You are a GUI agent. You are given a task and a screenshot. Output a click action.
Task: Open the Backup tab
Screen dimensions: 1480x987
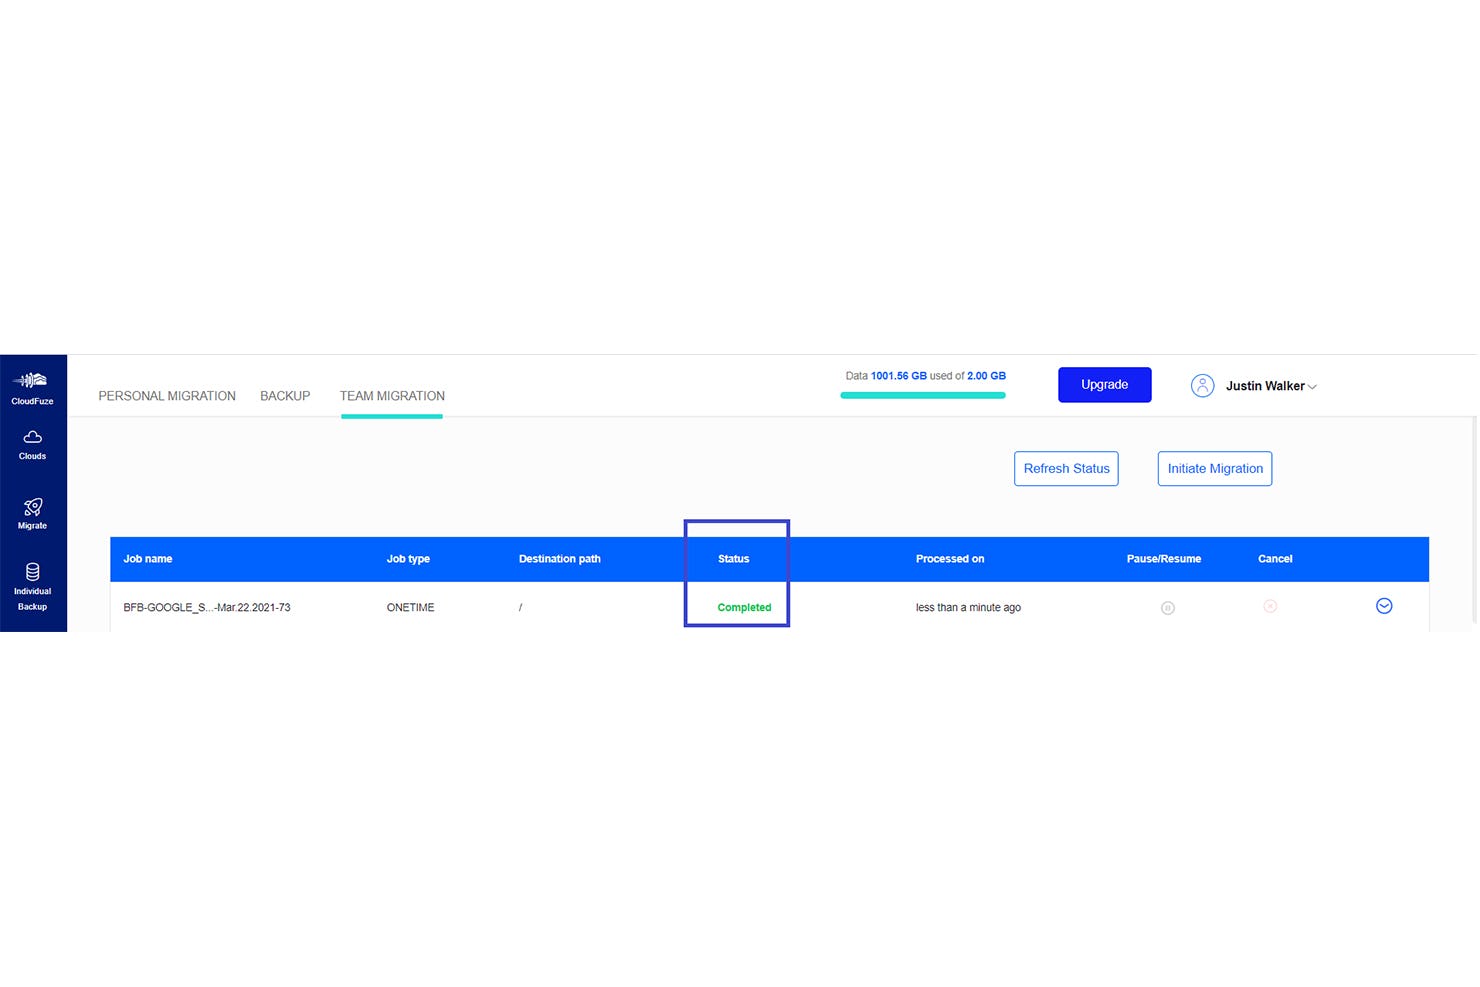pos(284,396)
